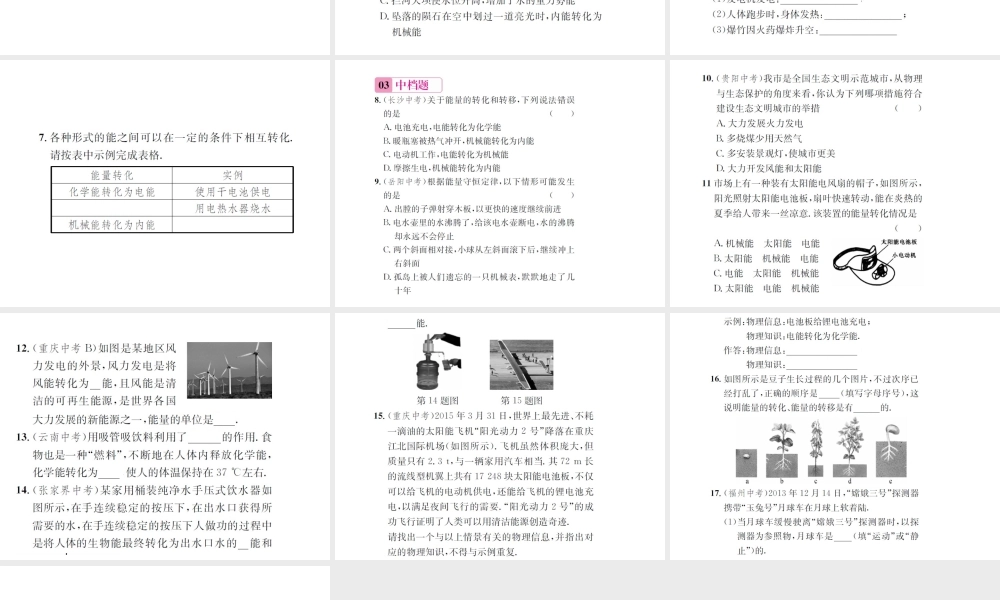Screen dimensions: 1000x600
Task: Click the question 7 prompt "各种形式的能之间可以在一定的条件下相互转化"
Action: coord(171,137)
